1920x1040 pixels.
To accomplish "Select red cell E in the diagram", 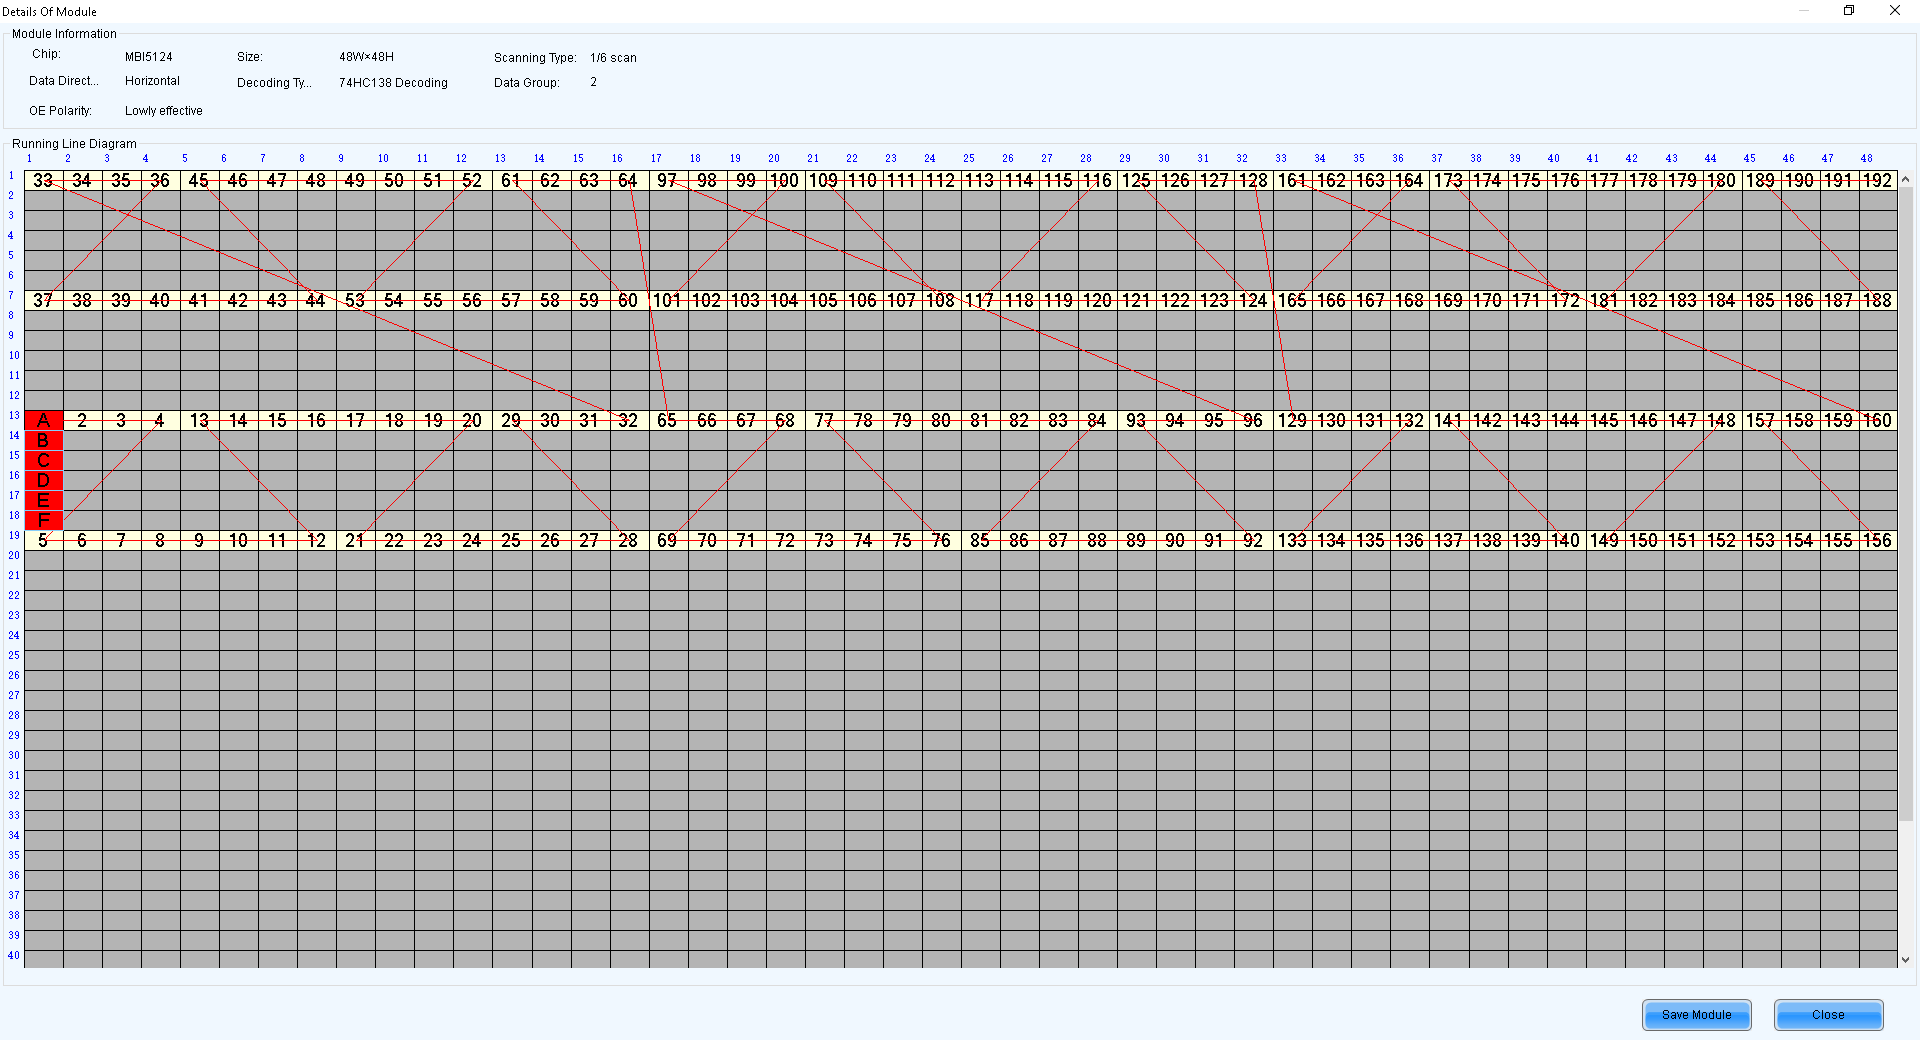I will click(44, 500).
